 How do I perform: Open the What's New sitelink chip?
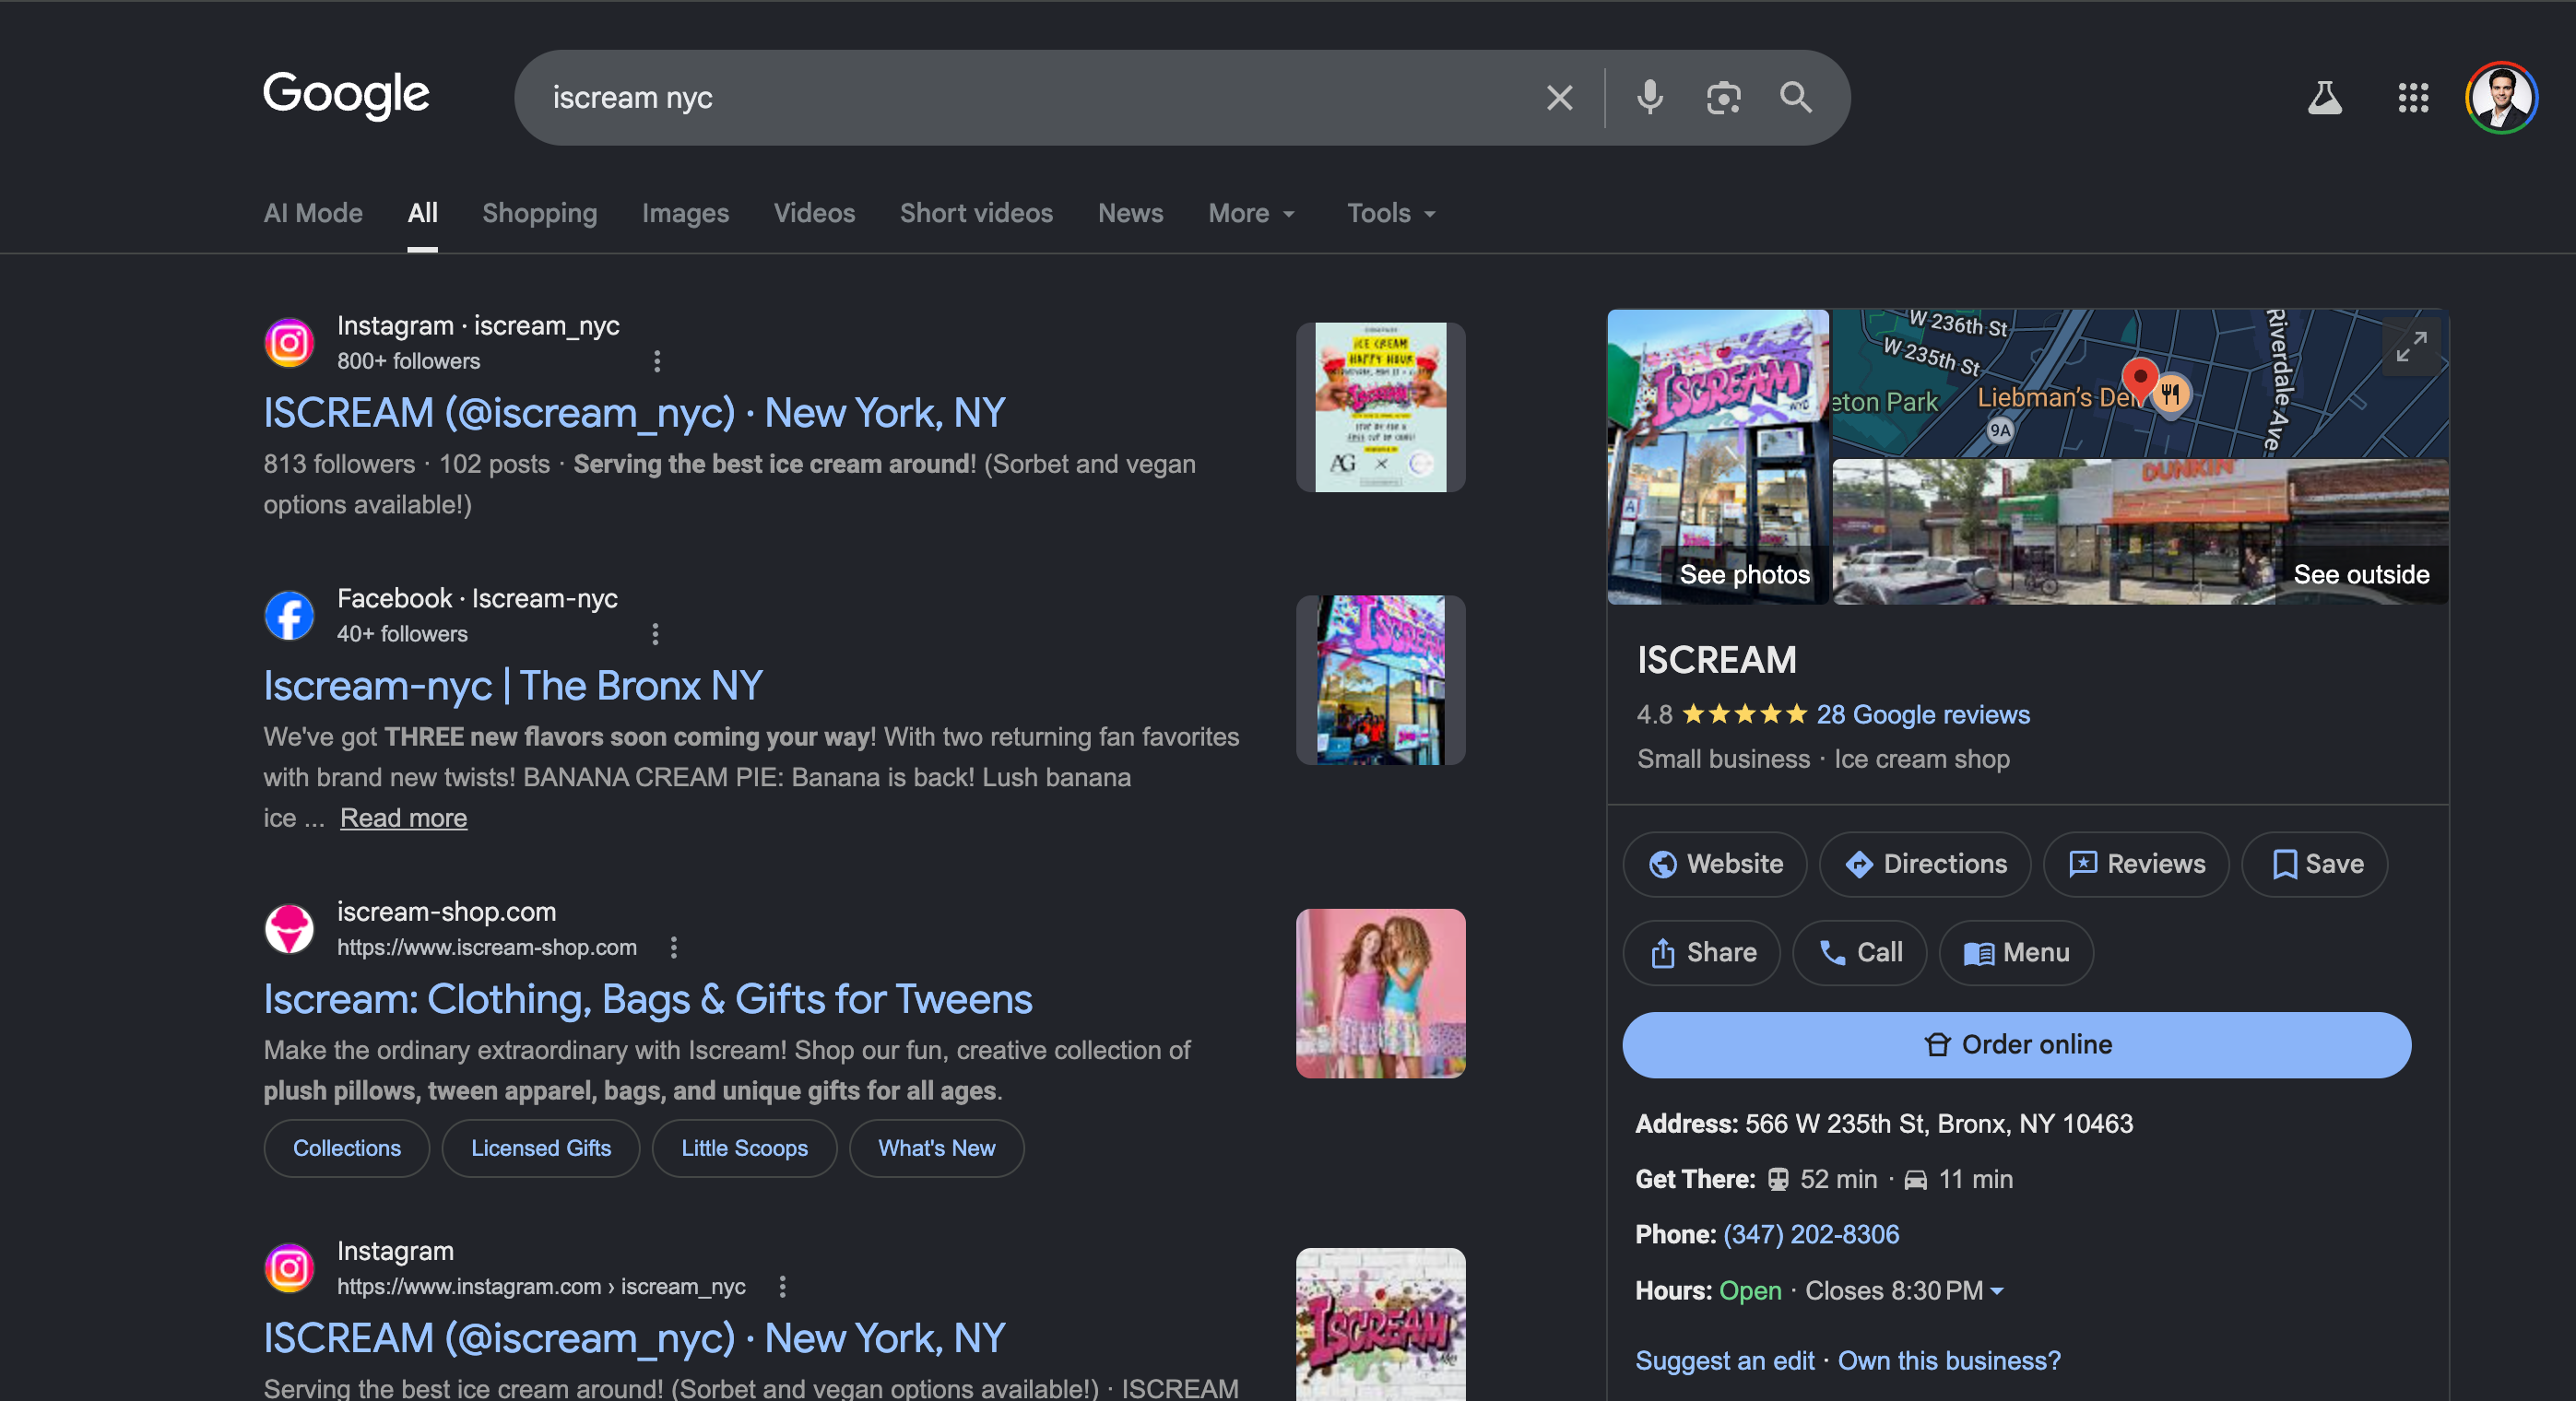click(936, 1148)
